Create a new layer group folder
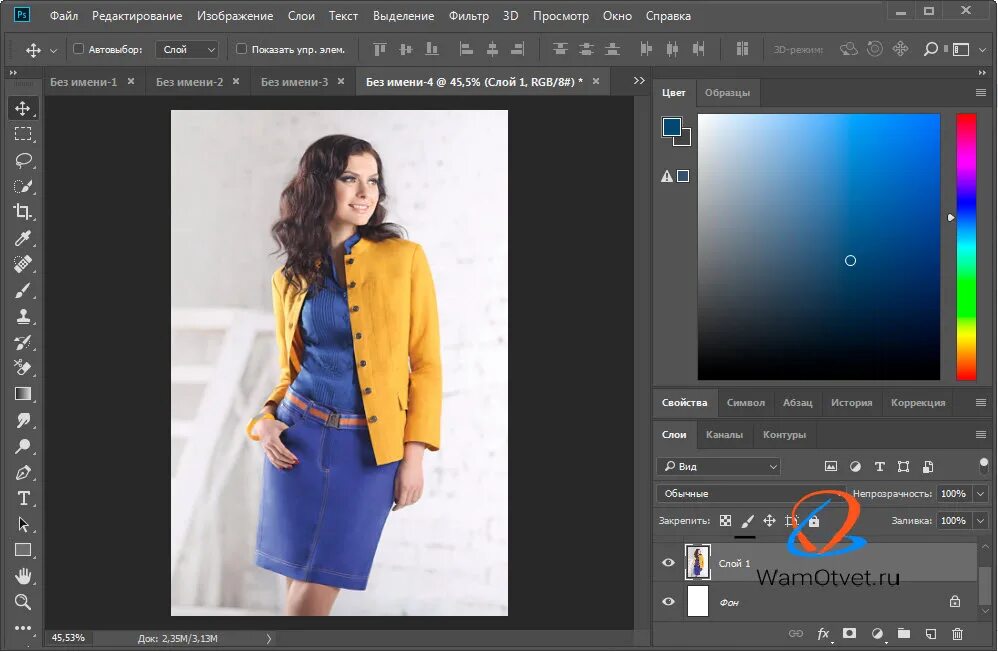998x652 pixels. pos(904,634)
